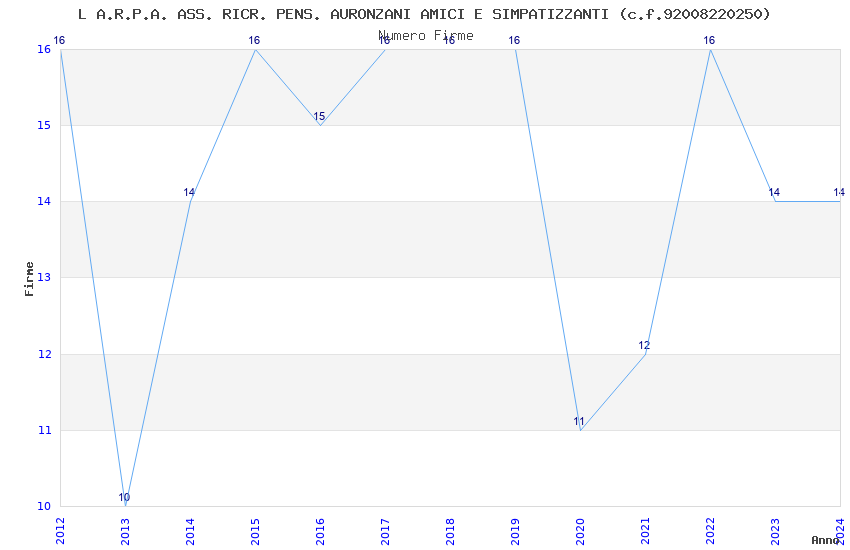Click the data label 16 at year 2018

tap(449, 40)
